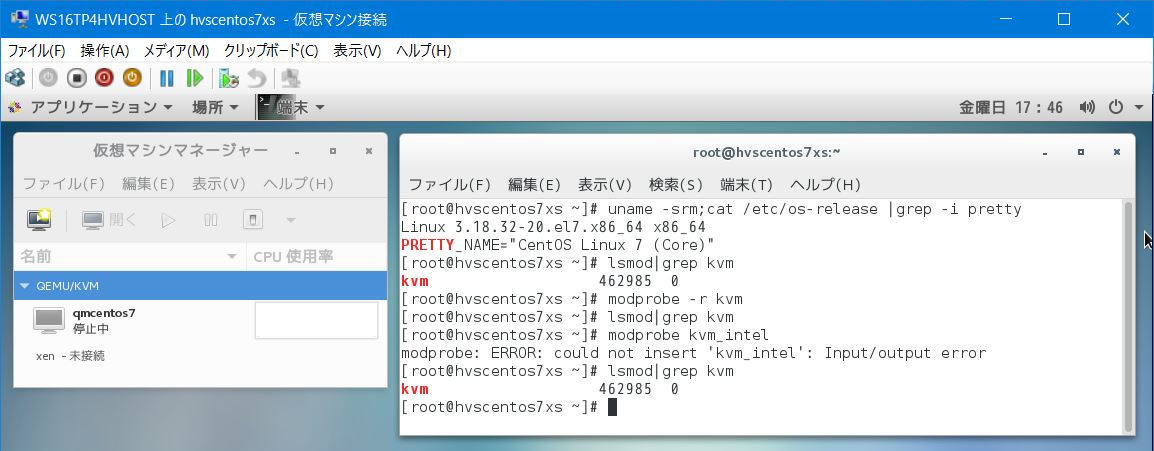Open the terminal 表示(V) menu

tap(605, 184)
